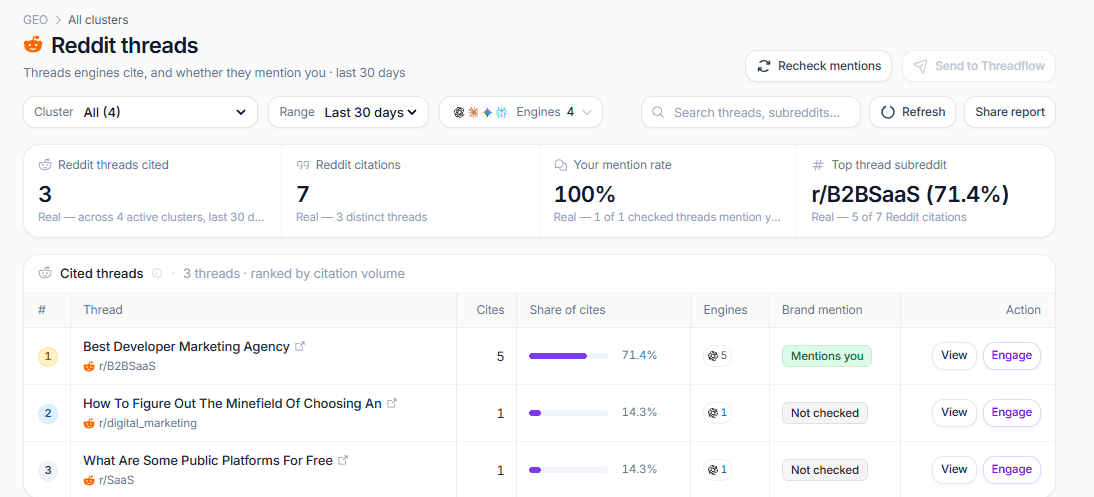This screenshot has width=1094, height=497.
Task: Click Not checked badge in r/SaaS row
Action: tap(825, 470)
